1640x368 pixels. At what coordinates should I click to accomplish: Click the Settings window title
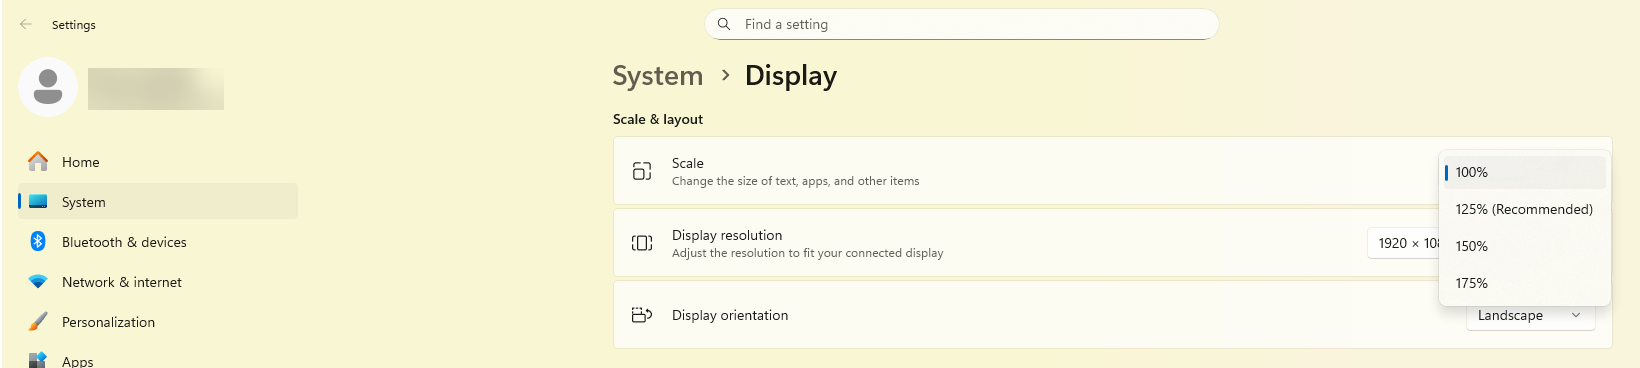pyautogui.click(x=74, y=24)
